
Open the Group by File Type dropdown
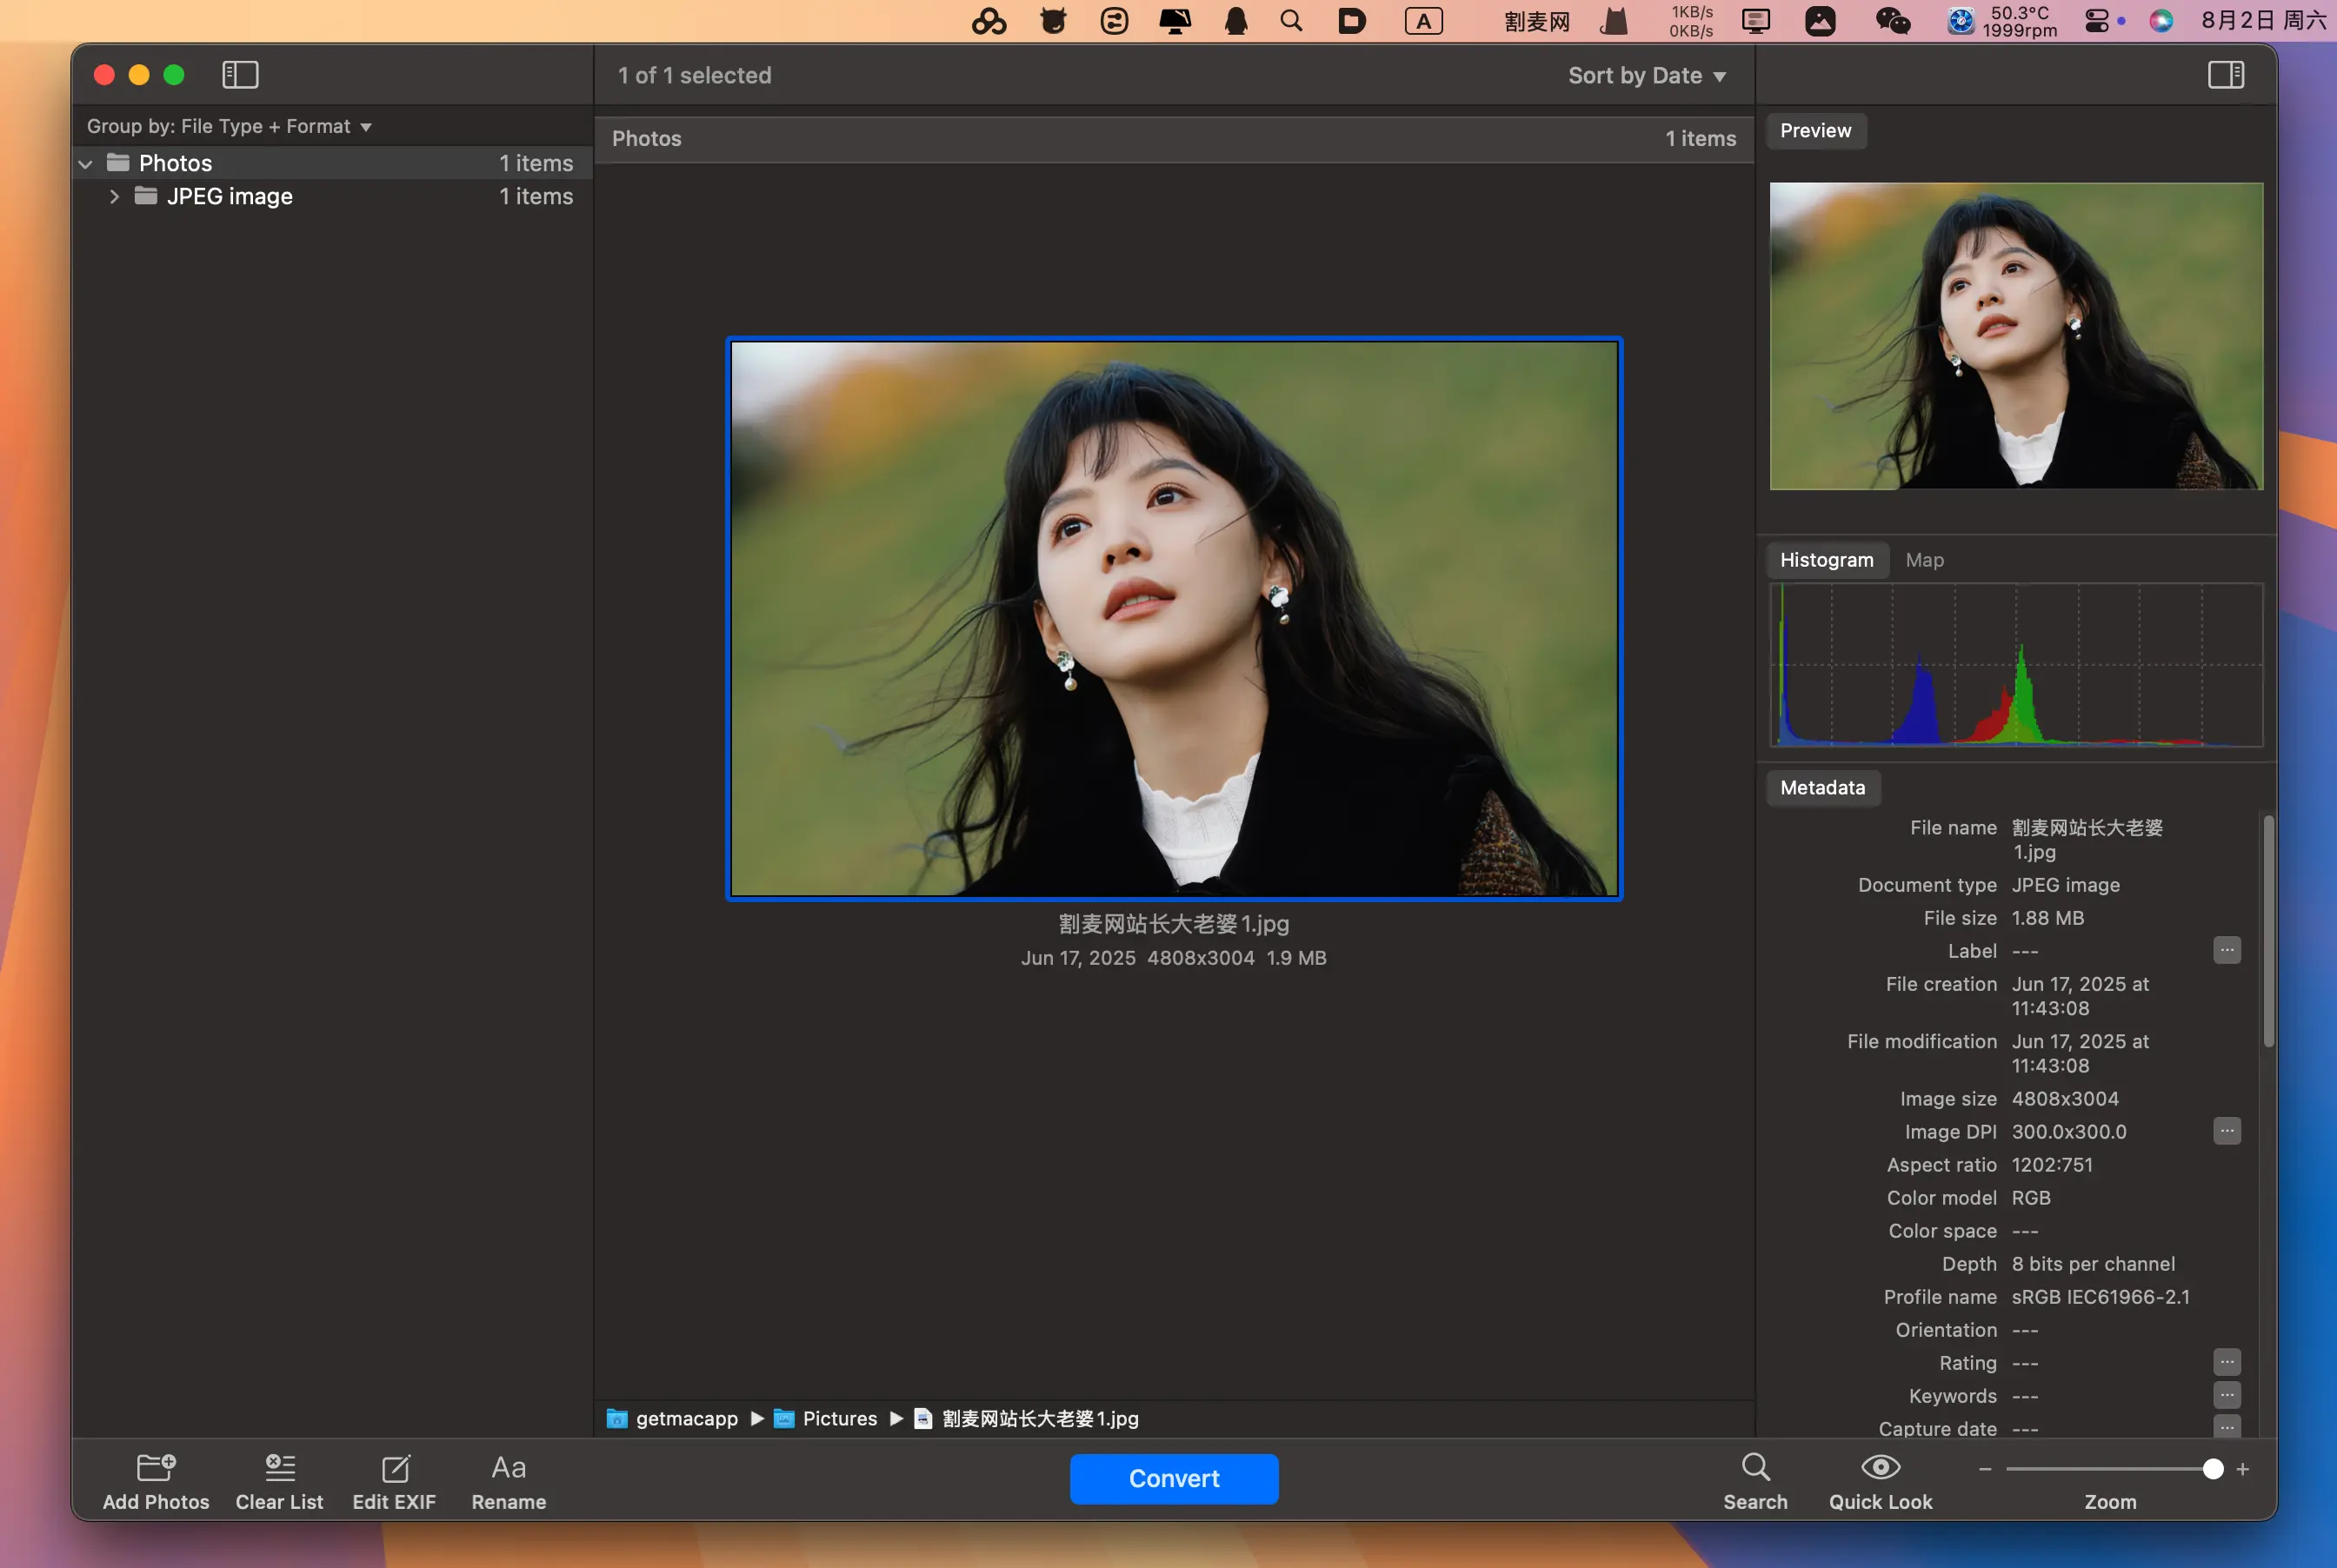click(x=229, y=127)
